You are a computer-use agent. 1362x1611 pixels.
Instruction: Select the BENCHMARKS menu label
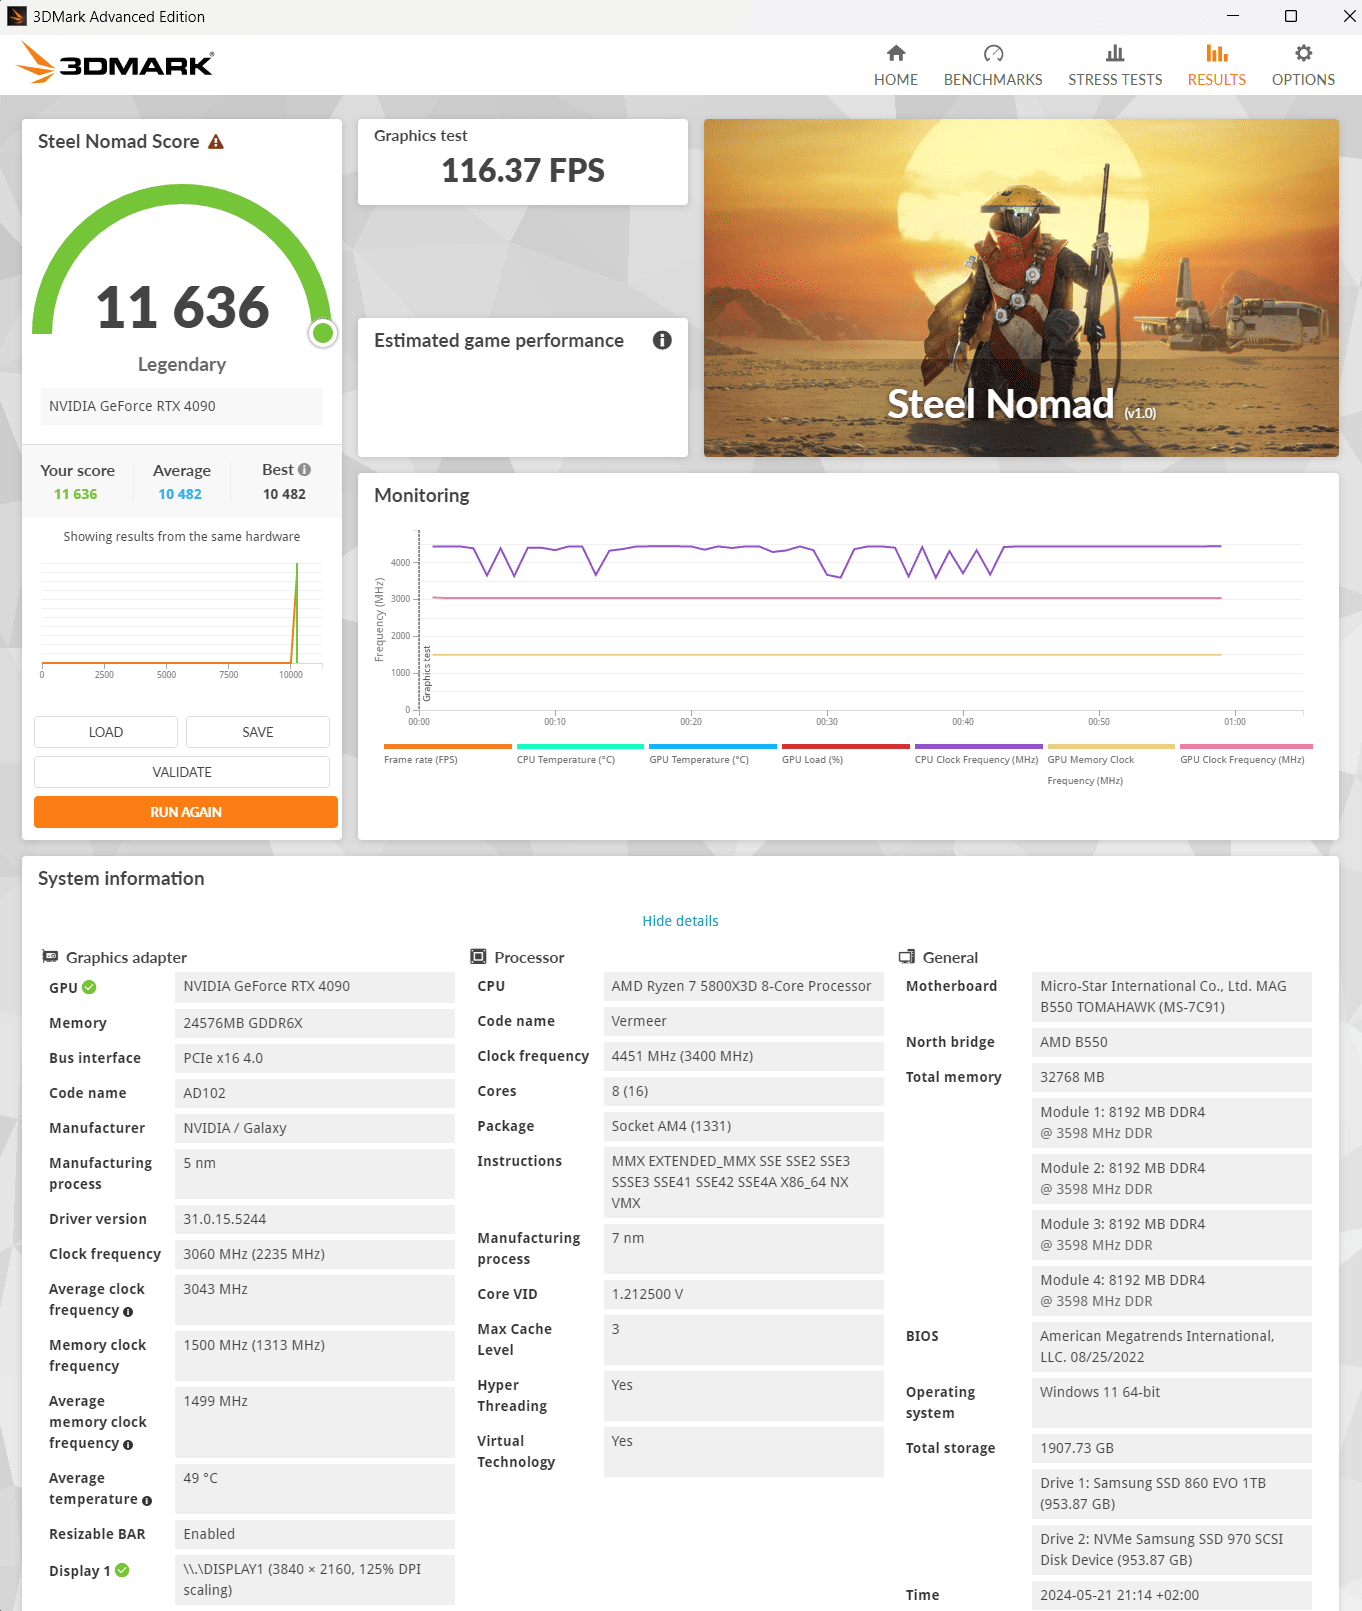tap(993, 80)
